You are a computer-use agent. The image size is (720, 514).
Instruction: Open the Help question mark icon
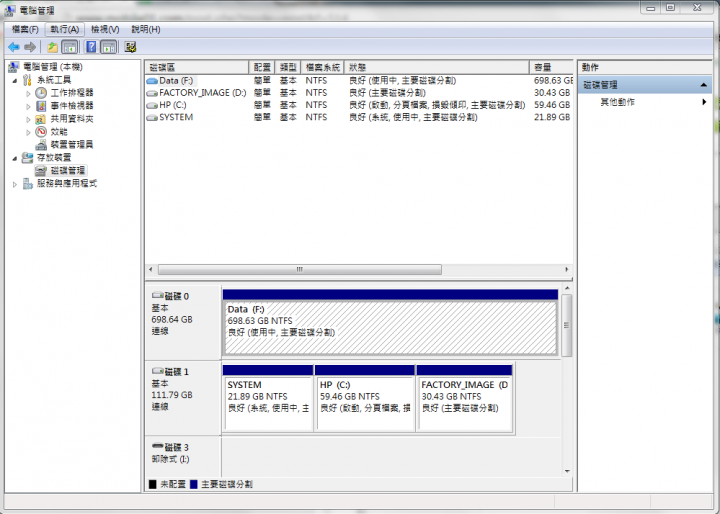pos(91,47)
